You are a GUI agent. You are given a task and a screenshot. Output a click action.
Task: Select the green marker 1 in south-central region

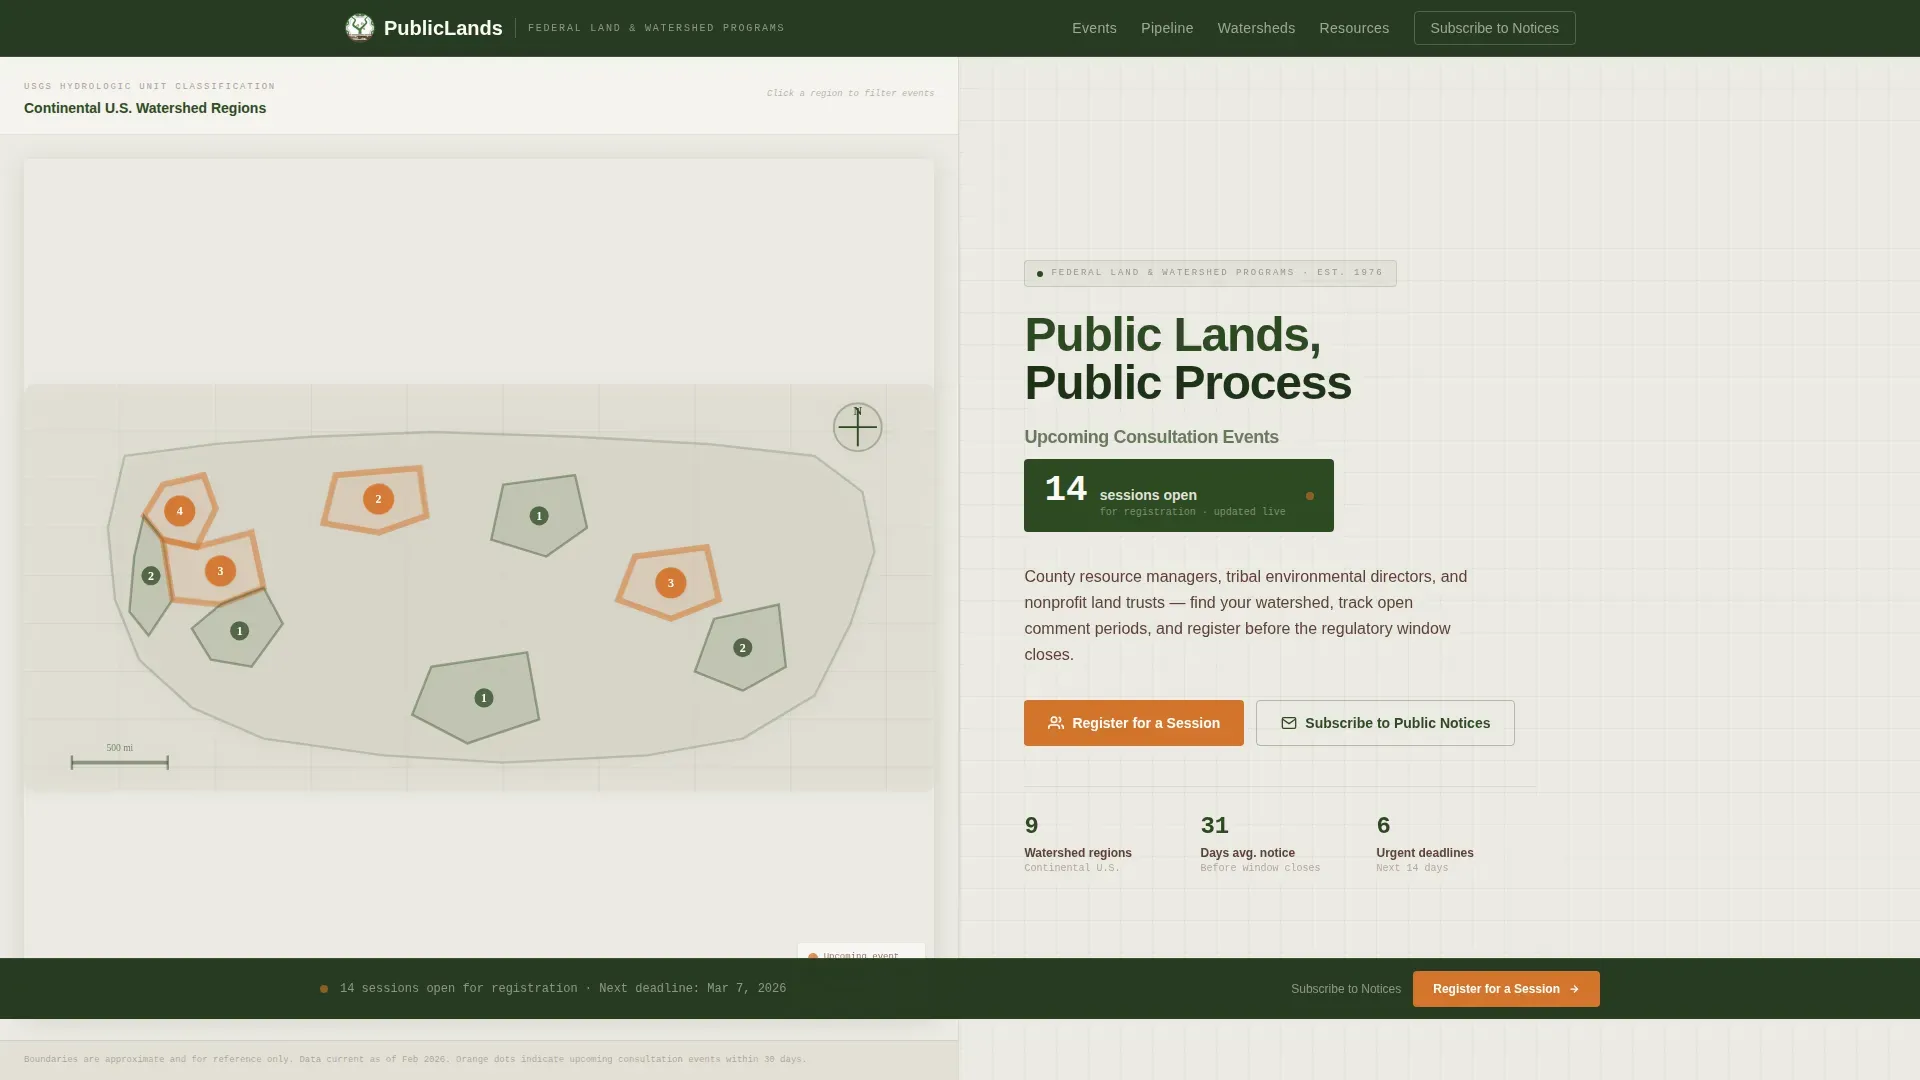pos(484,698)
